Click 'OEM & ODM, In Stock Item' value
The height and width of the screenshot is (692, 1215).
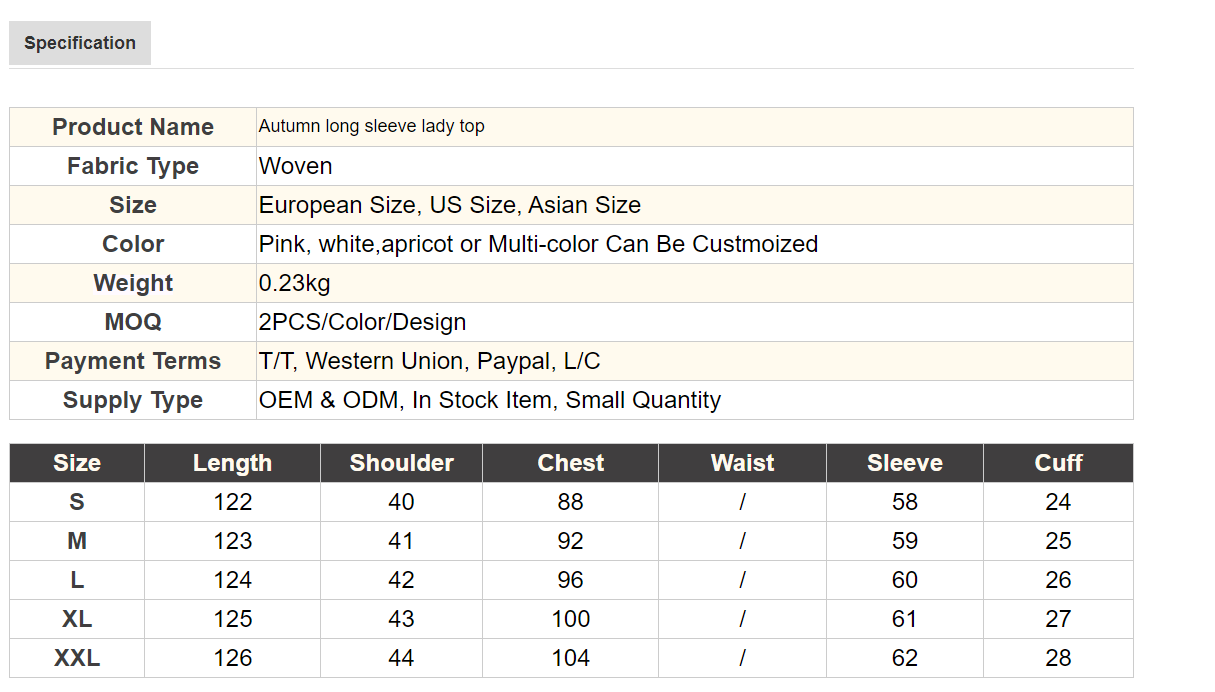click(x=490, y=400)
